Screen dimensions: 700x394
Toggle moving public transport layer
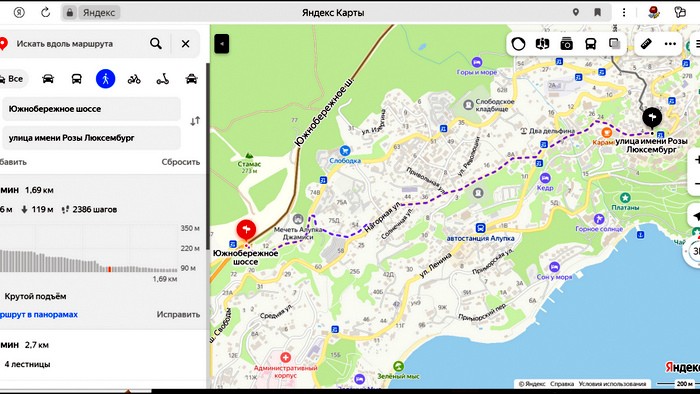click(591, 44)
